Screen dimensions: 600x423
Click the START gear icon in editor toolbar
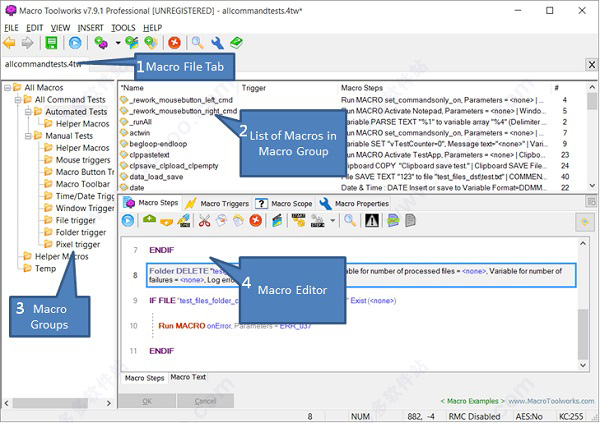coord(298,220)
